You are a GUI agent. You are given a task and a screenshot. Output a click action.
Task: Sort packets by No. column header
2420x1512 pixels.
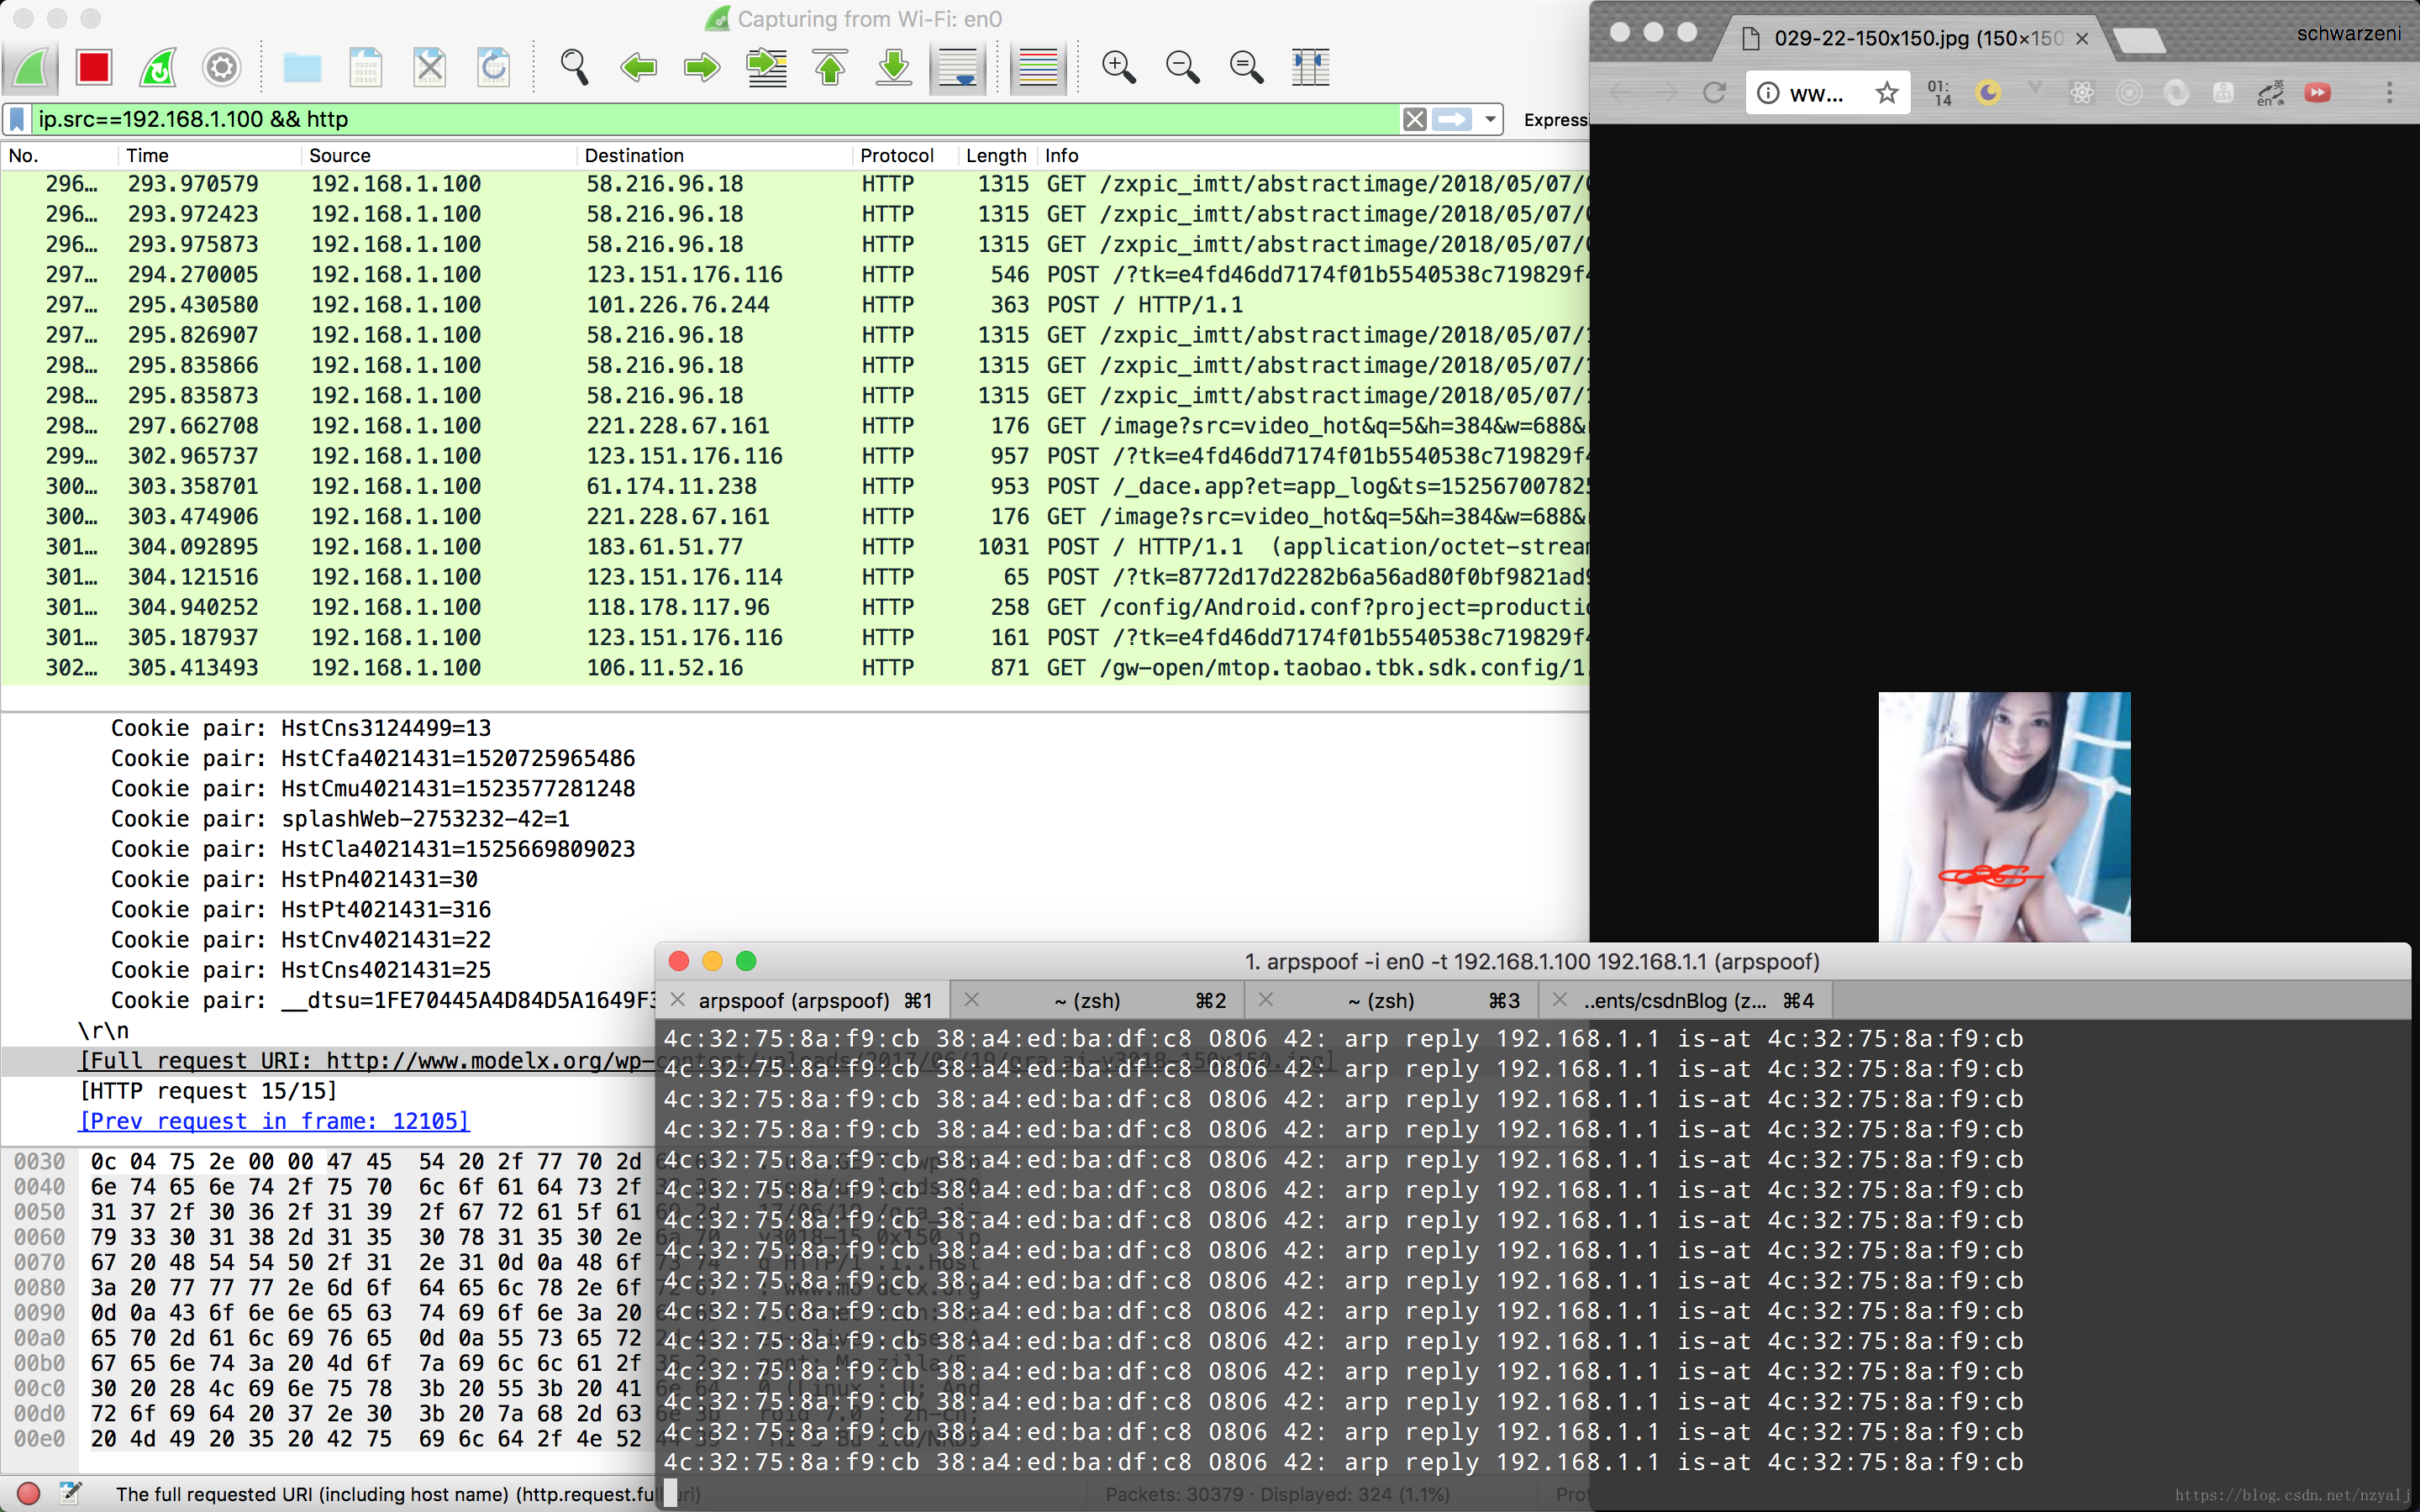[60, 155]
